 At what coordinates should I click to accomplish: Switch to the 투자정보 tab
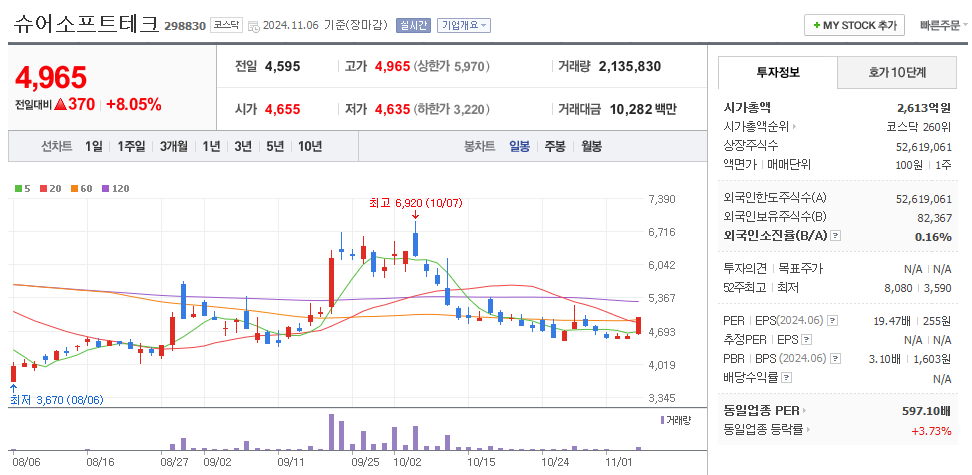(778, 72)
